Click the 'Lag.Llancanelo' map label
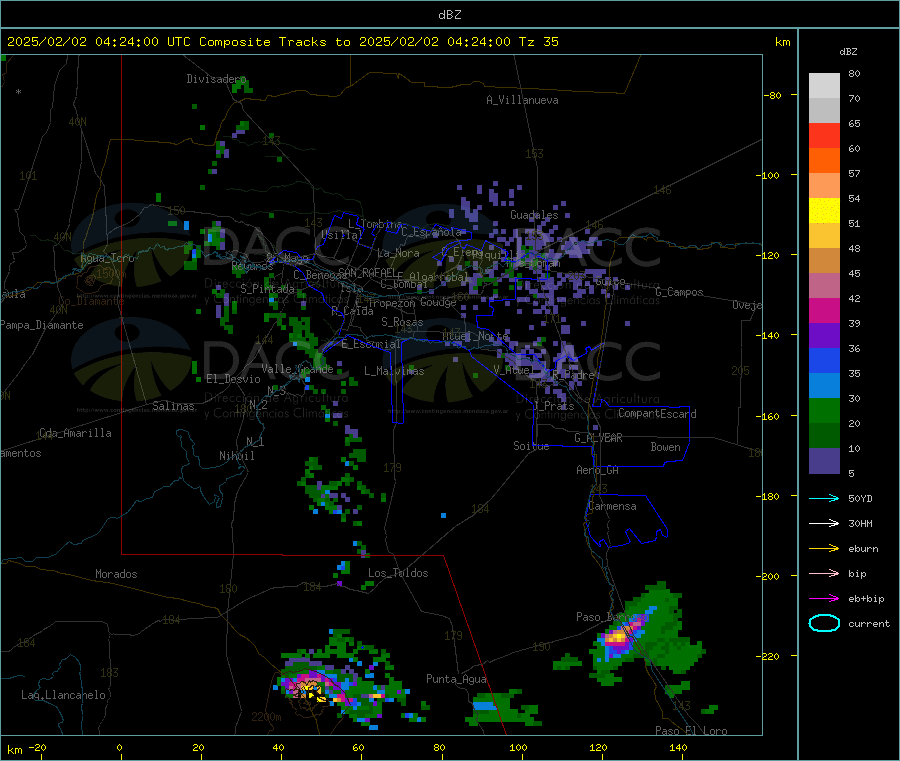 pyautogui.click(x=63, y=695)
